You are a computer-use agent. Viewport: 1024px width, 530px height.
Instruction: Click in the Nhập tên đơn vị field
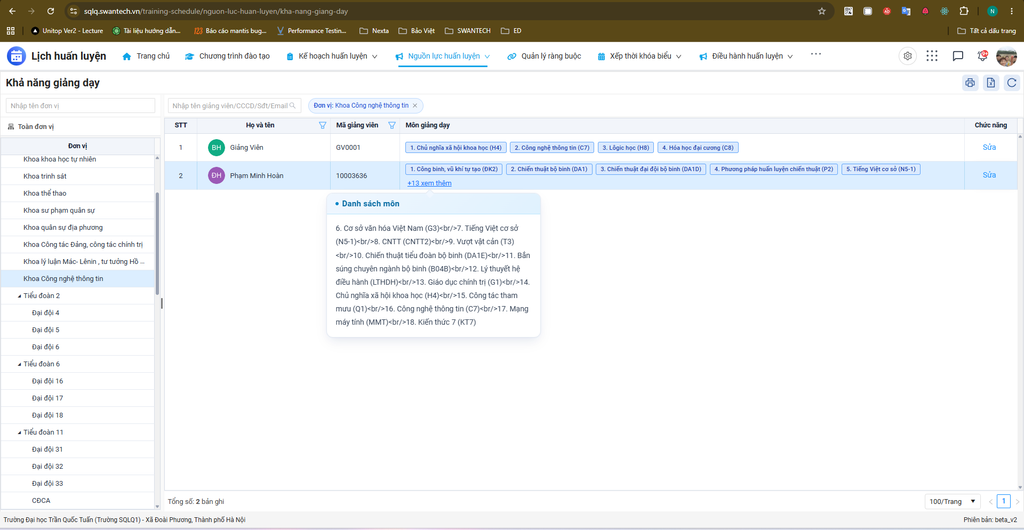pyautogui.click(x=80, y=106)
